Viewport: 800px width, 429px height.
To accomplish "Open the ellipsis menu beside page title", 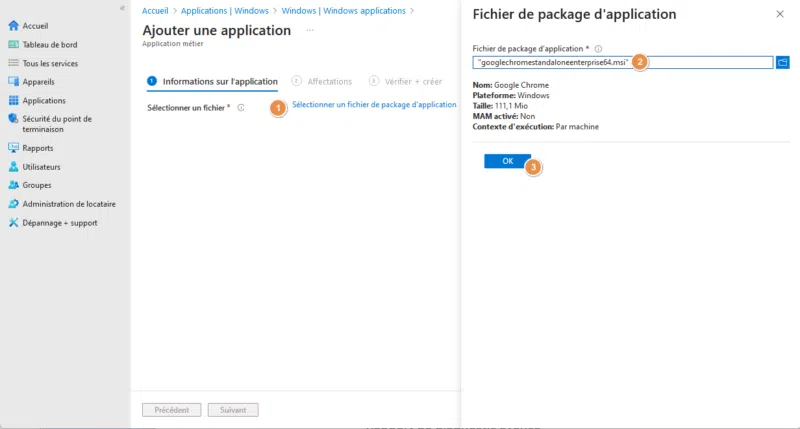I will click(x=310, y=31).
